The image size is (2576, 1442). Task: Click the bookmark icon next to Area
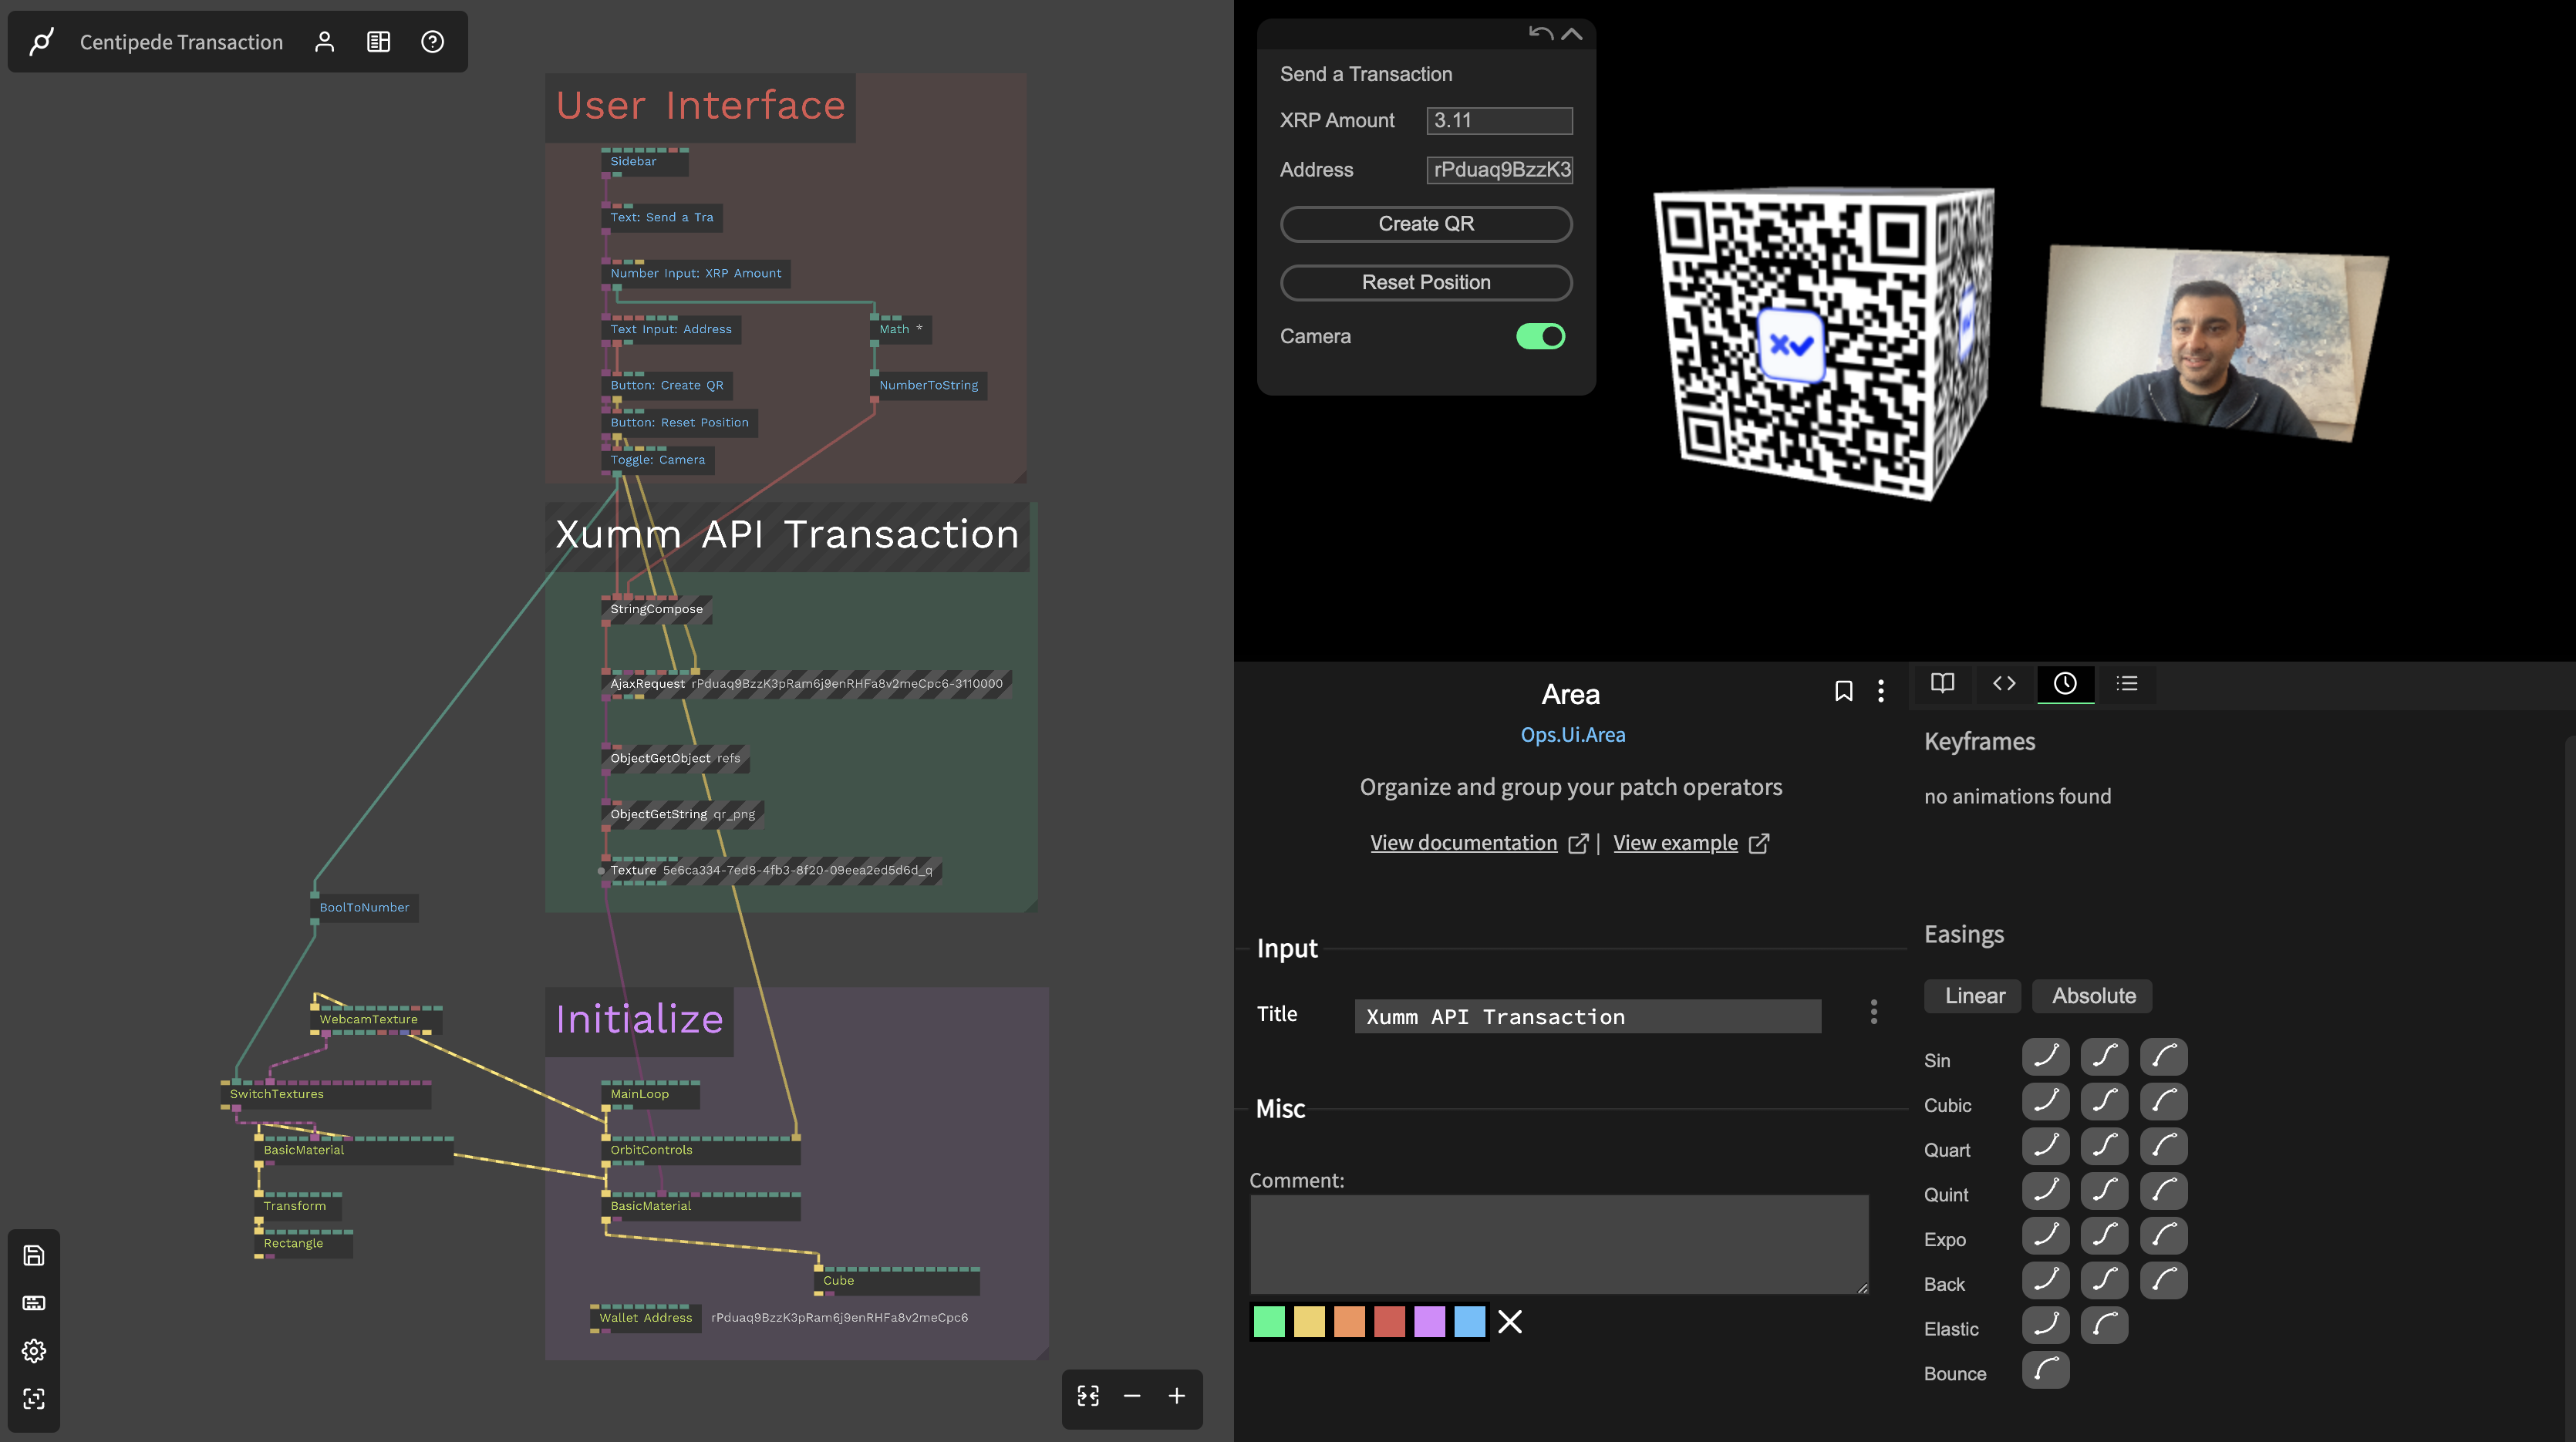1843,691
